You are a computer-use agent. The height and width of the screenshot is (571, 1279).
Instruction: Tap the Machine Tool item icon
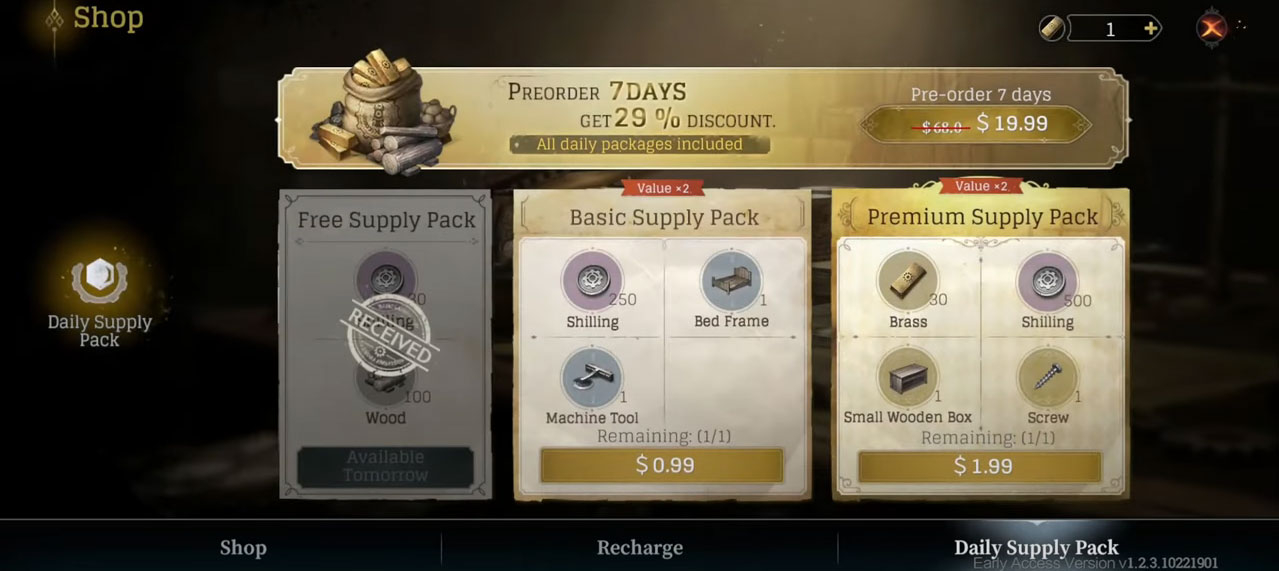pos(592,378)
